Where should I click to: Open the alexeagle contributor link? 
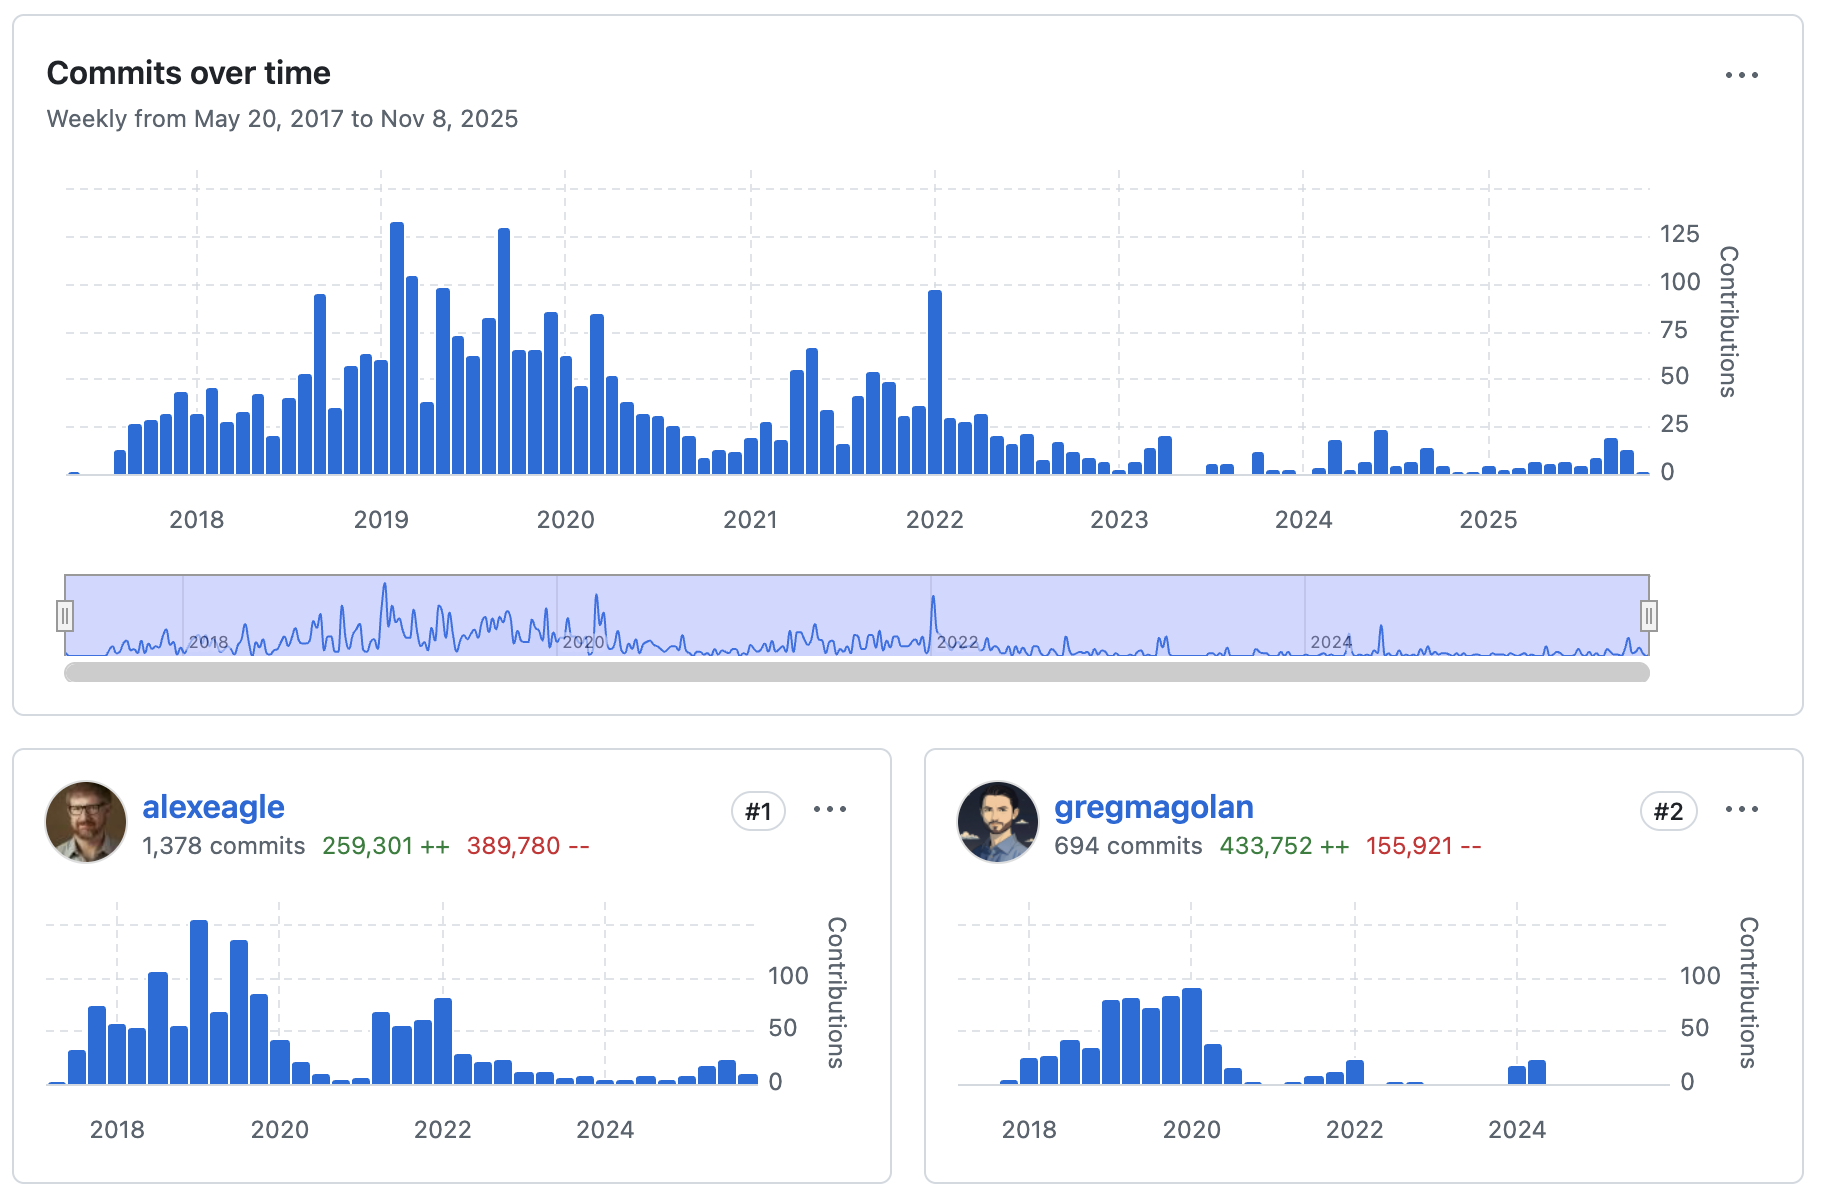[x=213, y=807]
